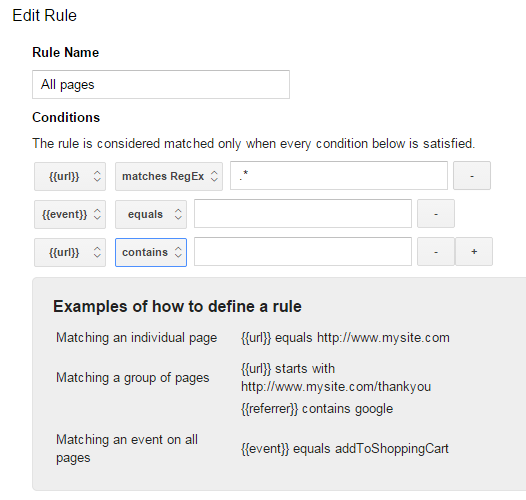This screenshot has height=500, width=526.
Task: Remove the {{event}} condition row
Action: click(436, 213)
